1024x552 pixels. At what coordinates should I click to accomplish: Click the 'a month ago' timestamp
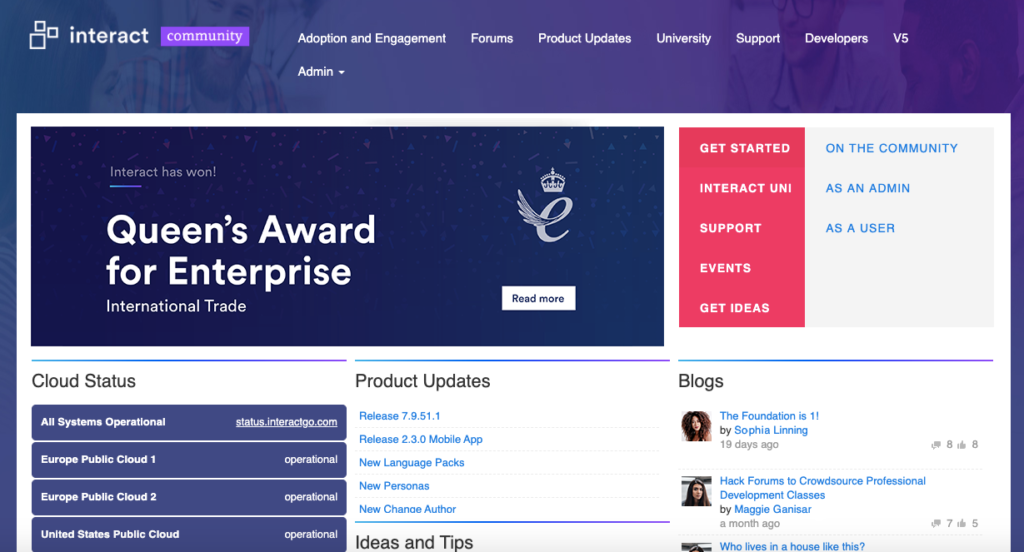coord(750,523)
